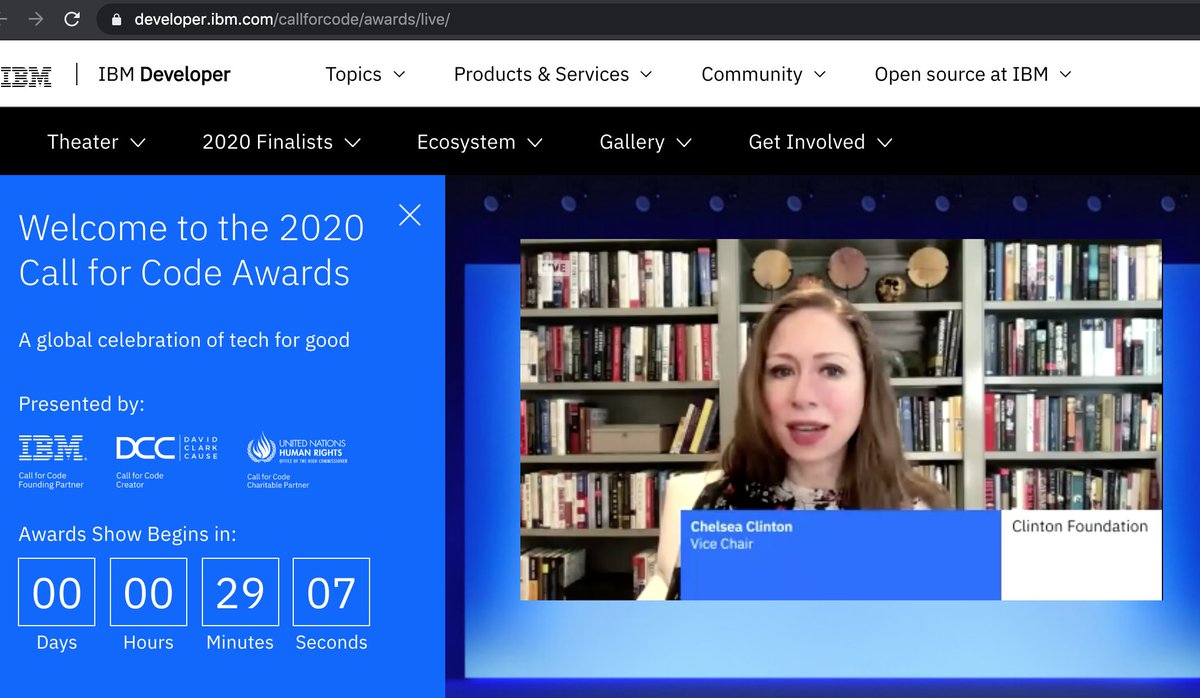This screenshot has width=1200, height=698.
Task: Open IBM Developer home link
Action: (164, 75)
